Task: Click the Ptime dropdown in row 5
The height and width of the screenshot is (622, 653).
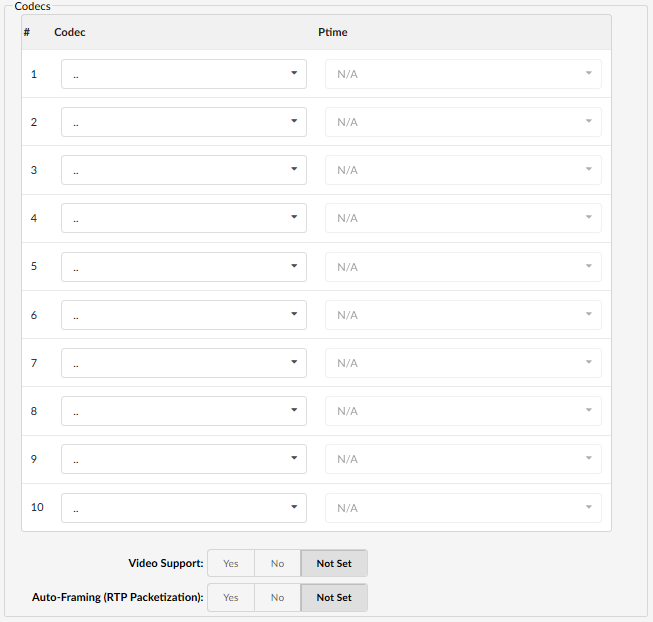Action: click(463, 266)
